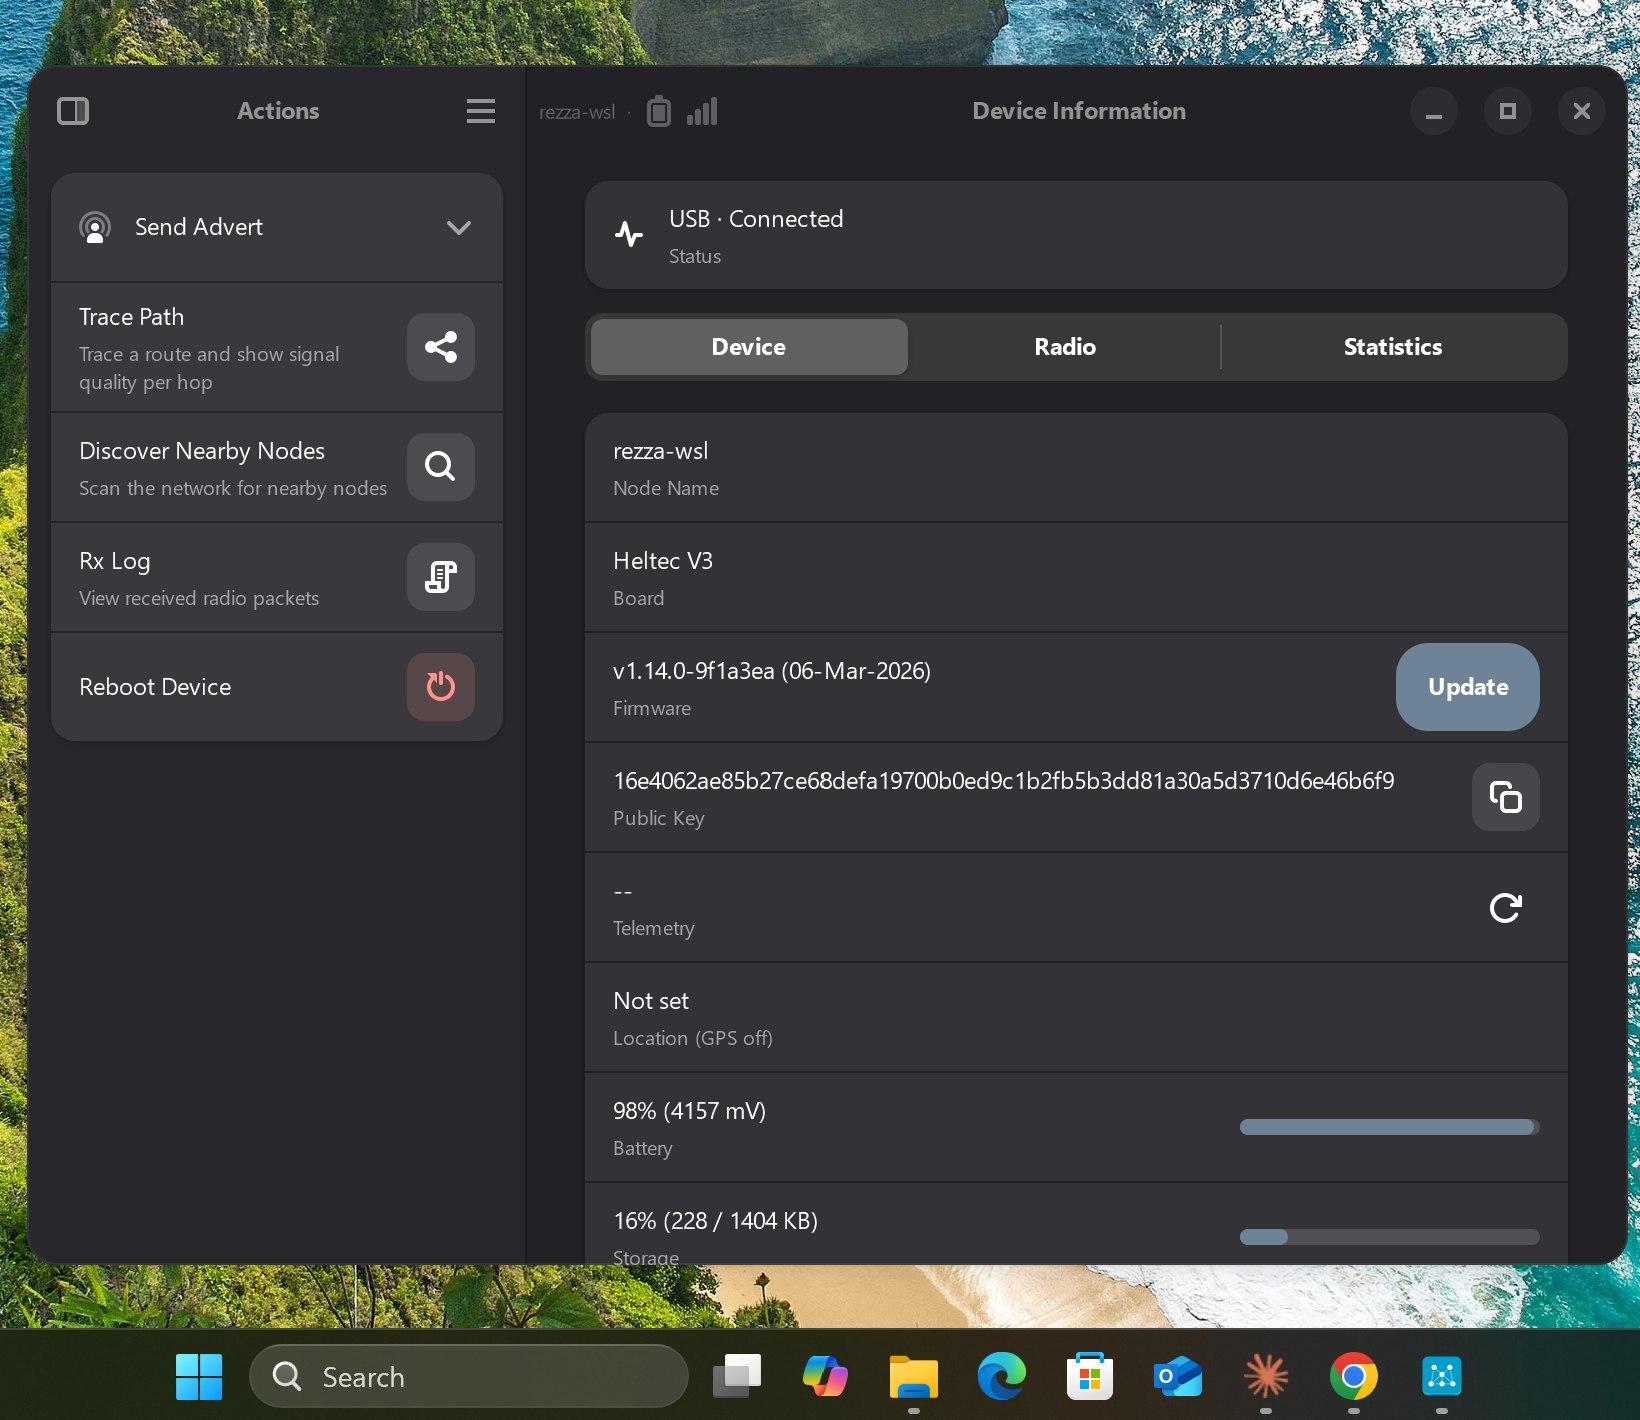Open the Rx Log icon
This screenshot has height=1420, width=1640.
(441, 577)
